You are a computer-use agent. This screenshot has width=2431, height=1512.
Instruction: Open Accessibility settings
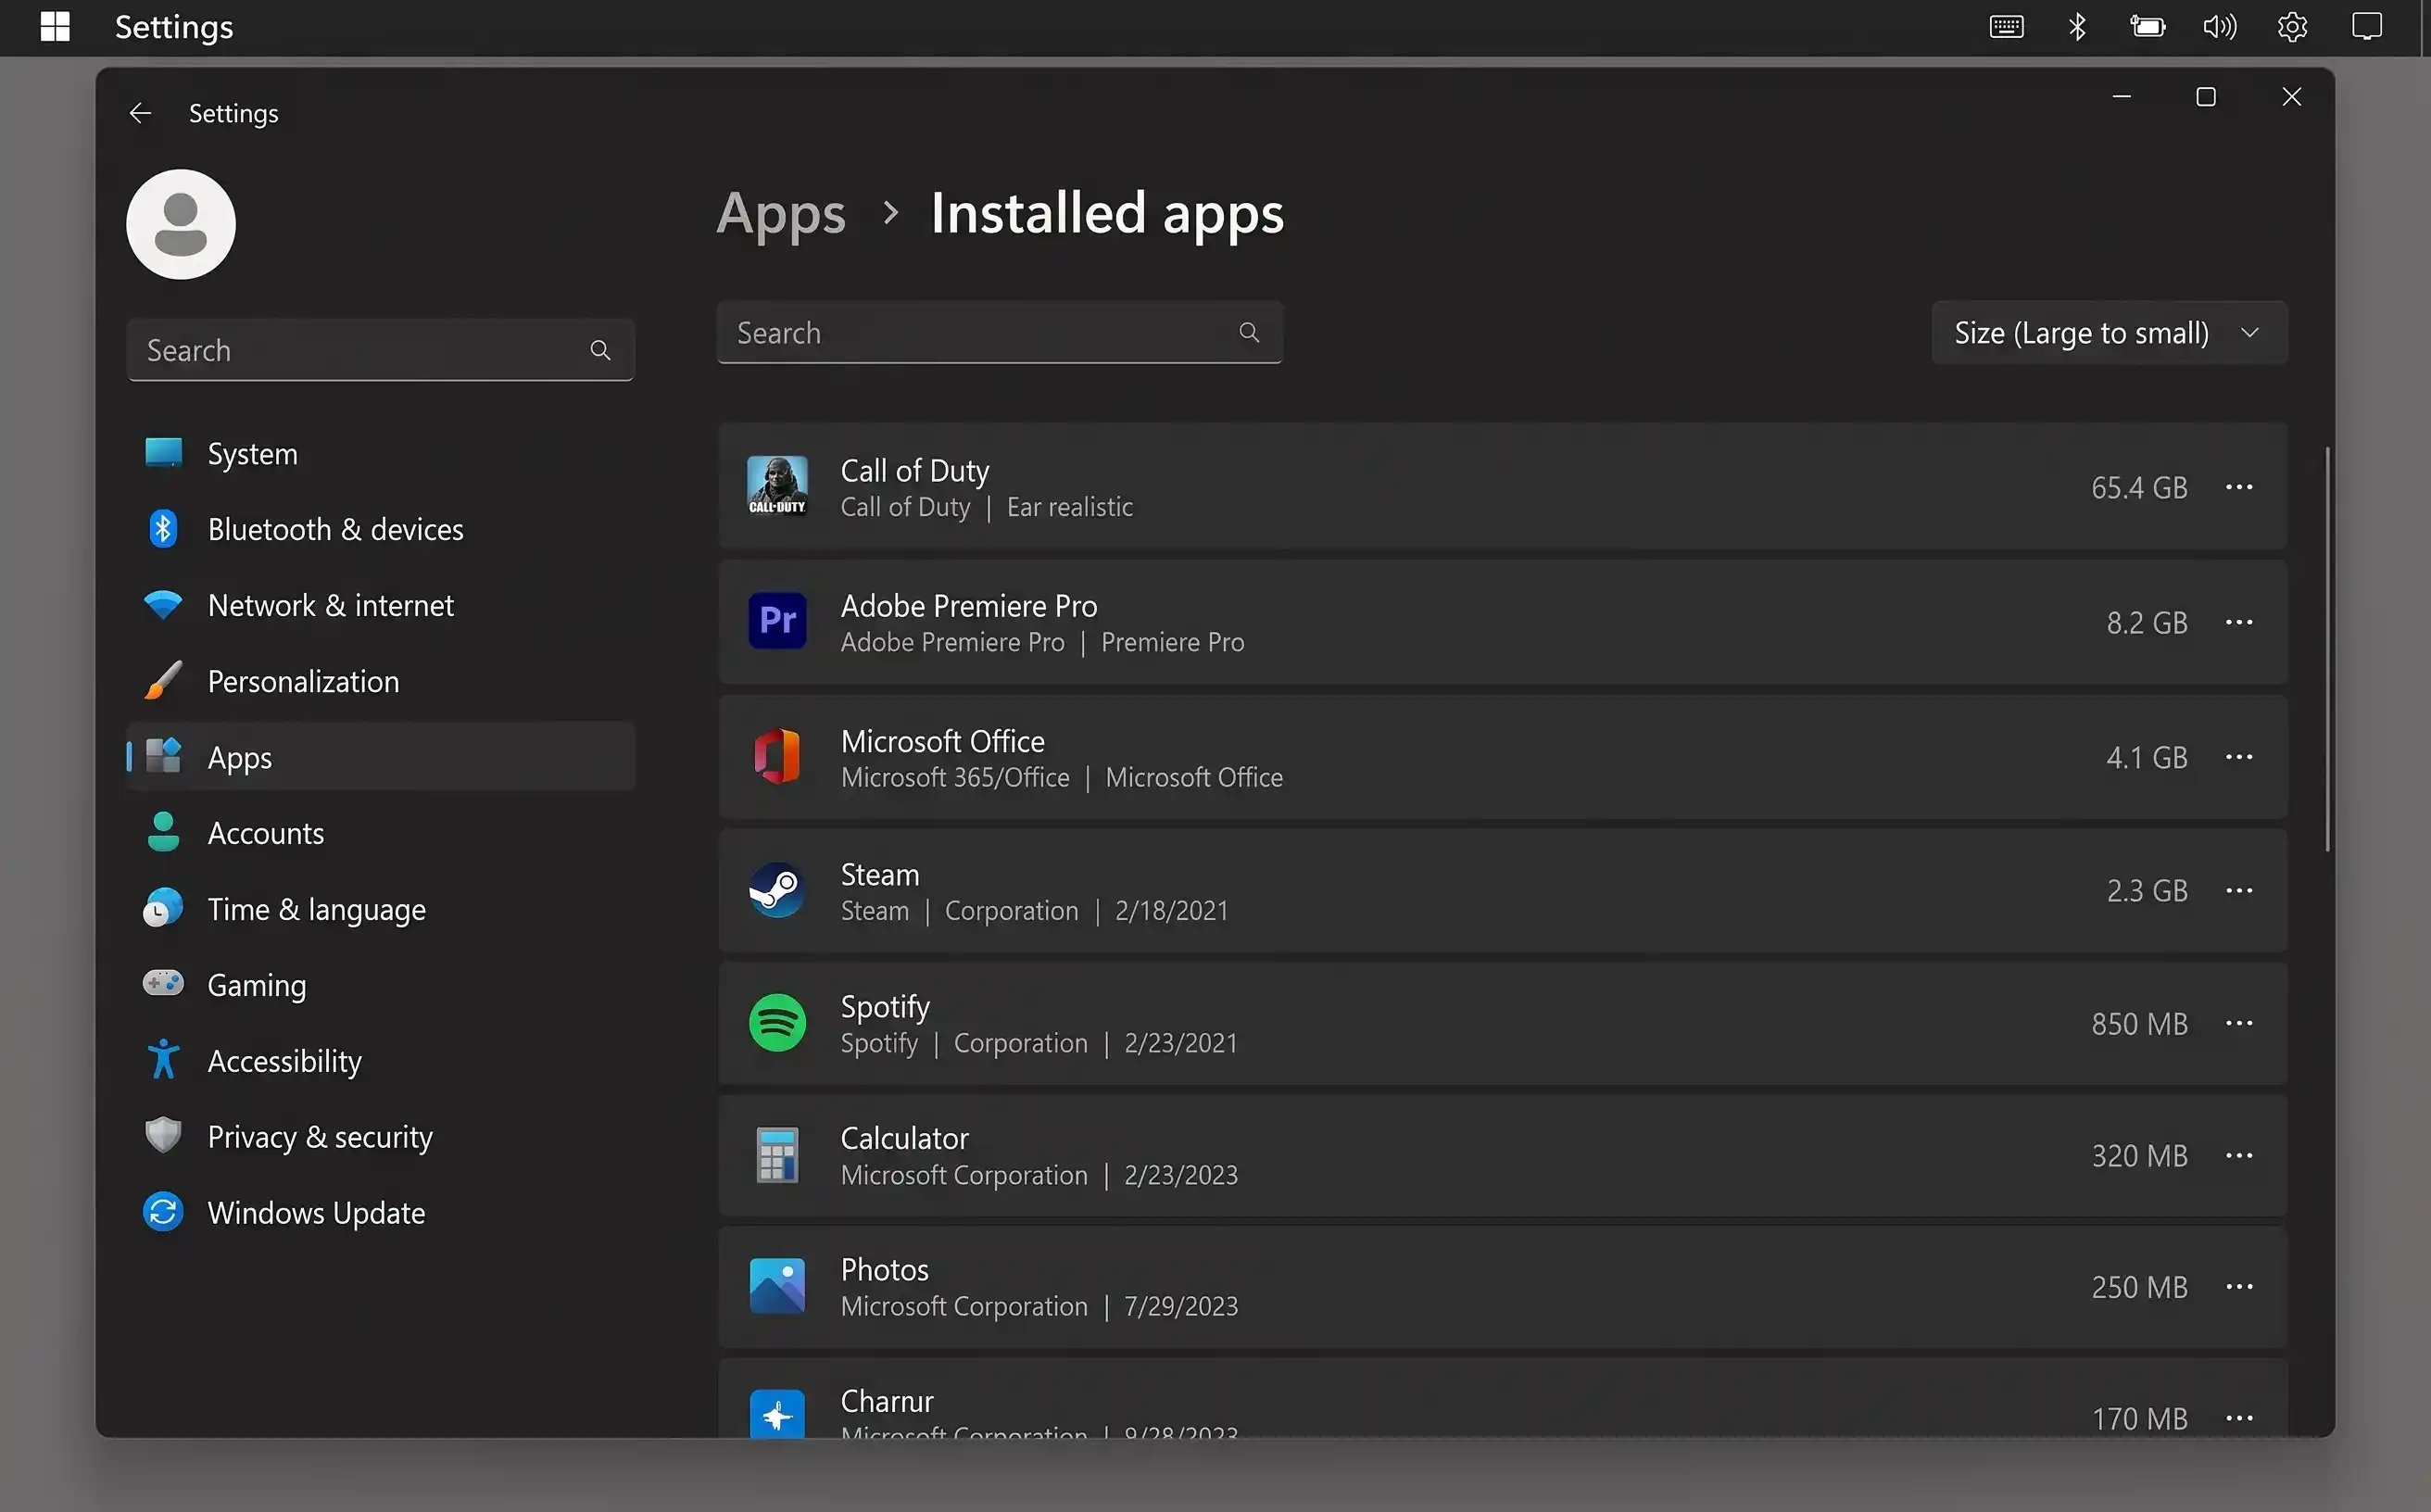(x=381, y=1061)
